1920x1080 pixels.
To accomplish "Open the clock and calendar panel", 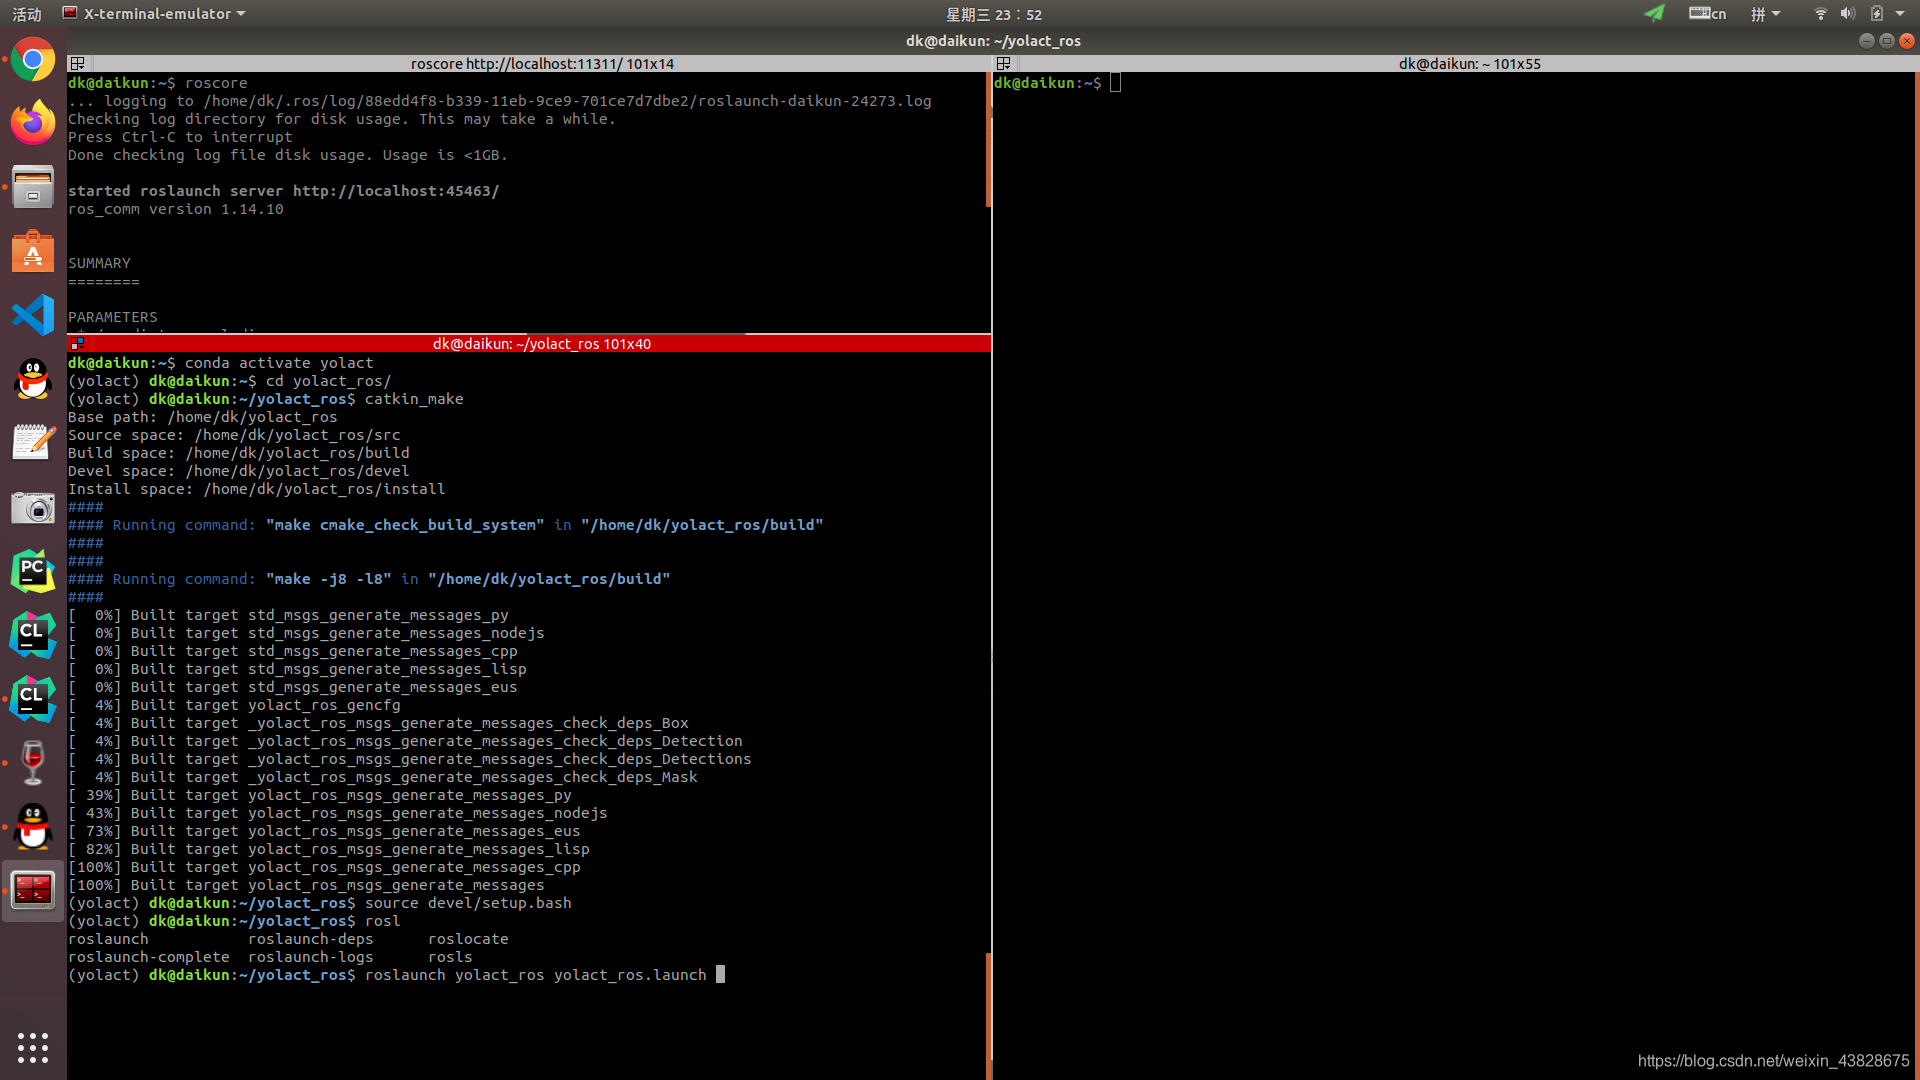I will pyautogui.click(x=993, y=14).
